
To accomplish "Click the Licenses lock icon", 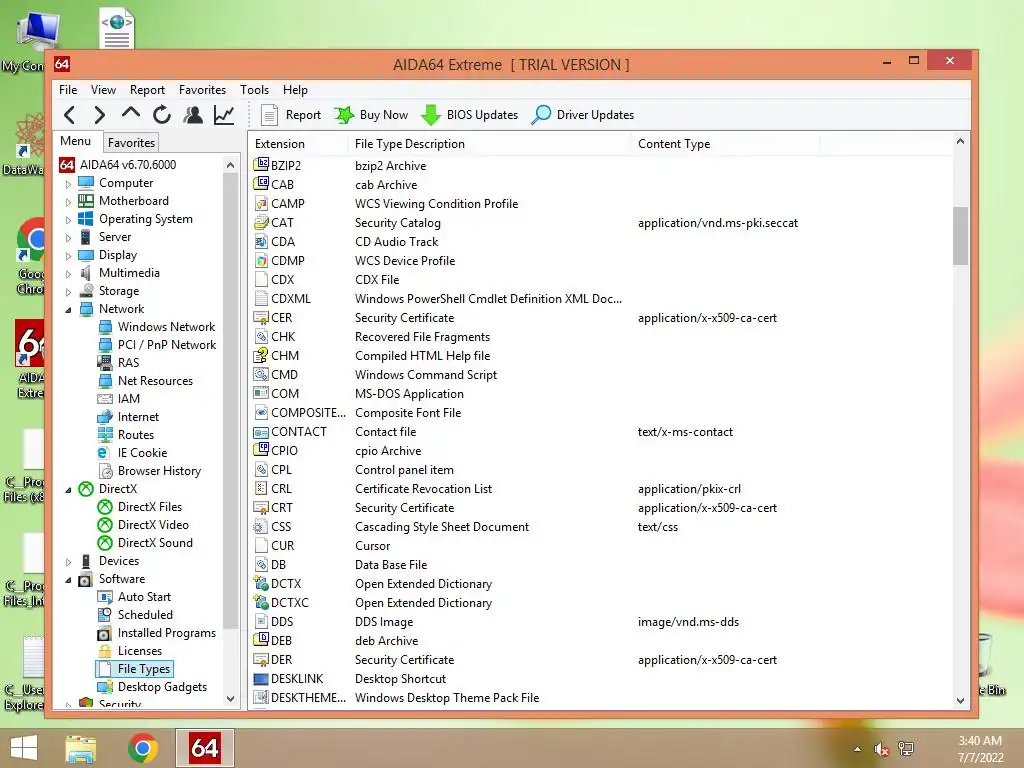I will 104,651.
